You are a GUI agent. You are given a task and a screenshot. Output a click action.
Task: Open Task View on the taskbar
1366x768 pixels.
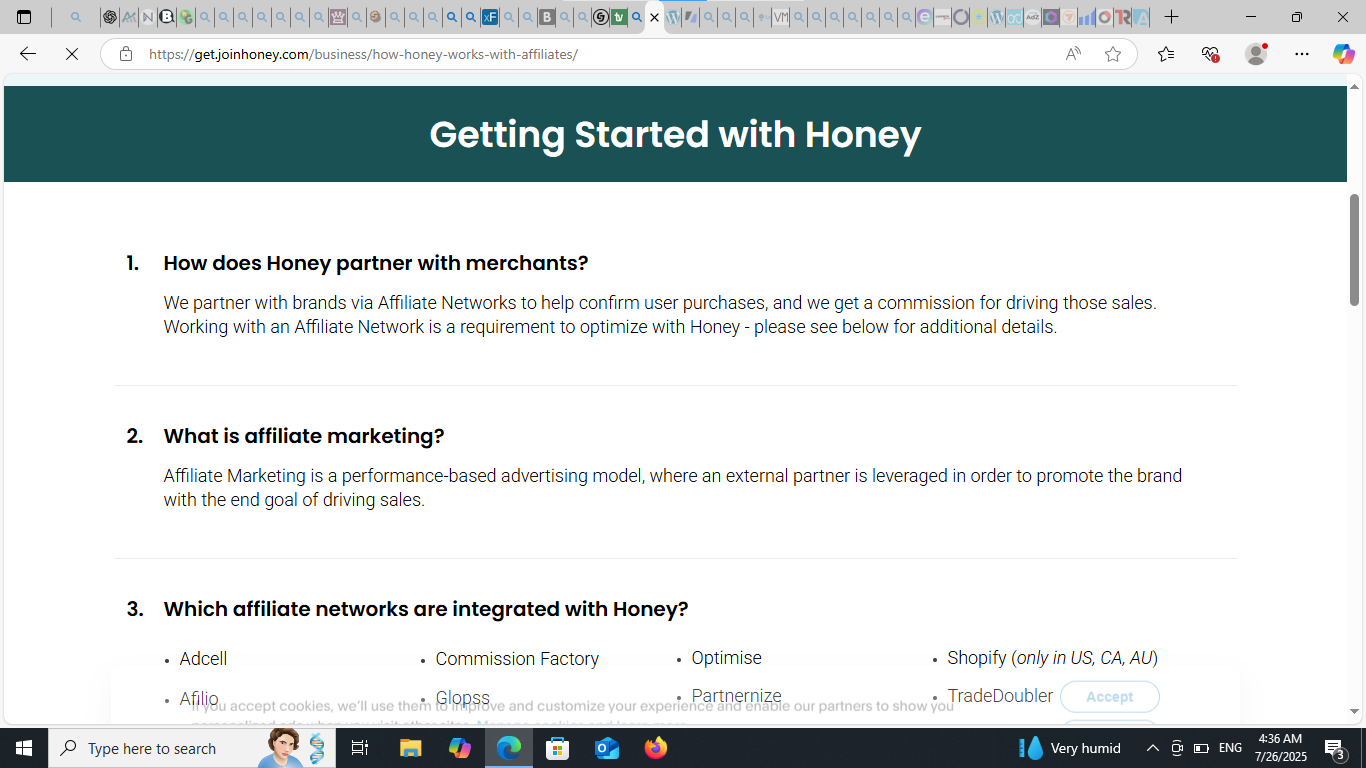coord(360,748)
